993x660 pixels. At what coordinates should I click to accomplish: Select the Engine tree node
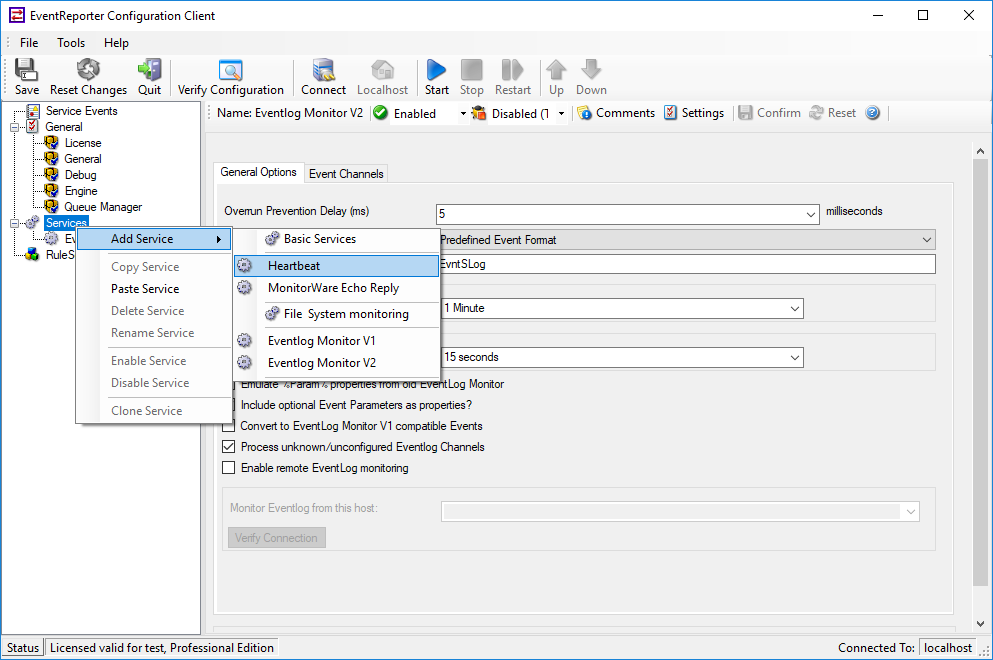pos(81,191)
